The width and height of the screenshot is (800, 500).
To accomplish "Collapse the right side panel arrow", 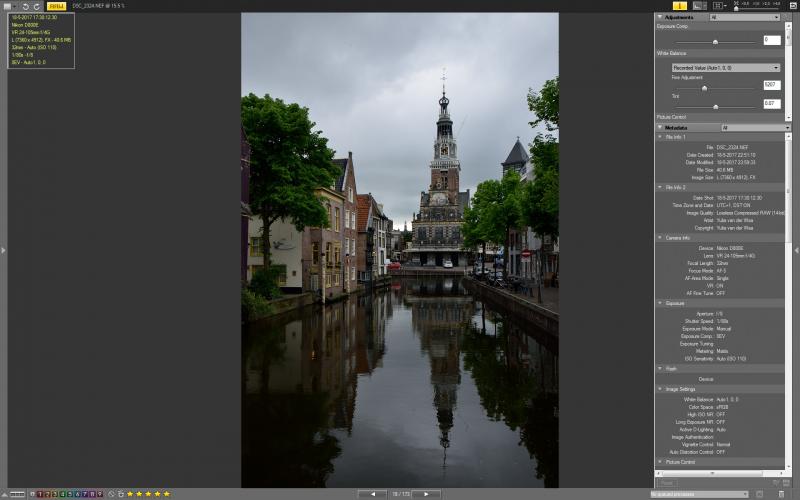I will tap(796, 250).
